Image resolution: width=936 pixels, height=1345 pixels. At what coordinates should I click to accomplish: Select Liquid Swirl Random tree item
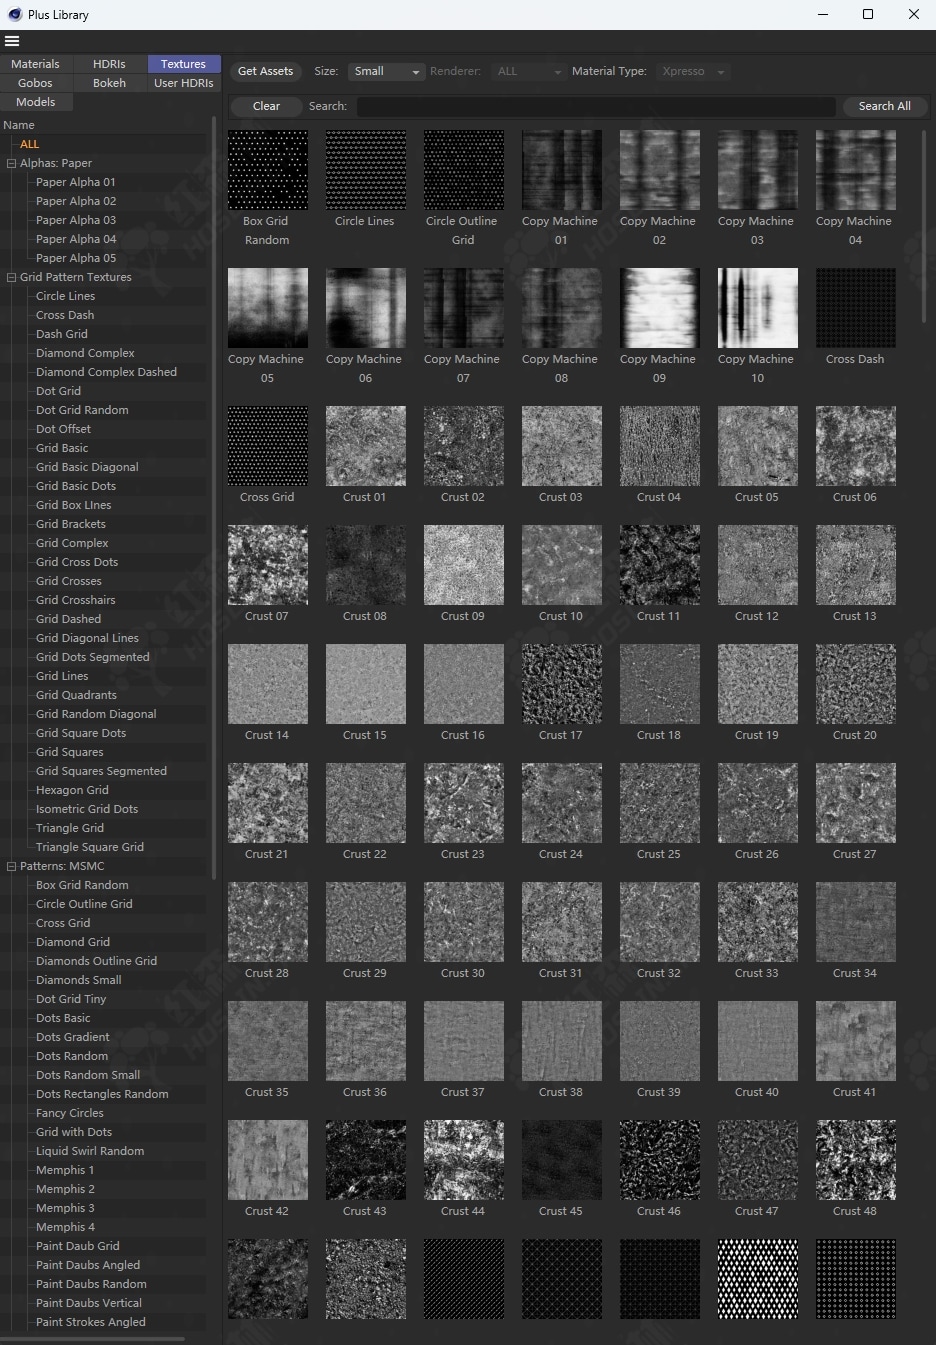90,1151
